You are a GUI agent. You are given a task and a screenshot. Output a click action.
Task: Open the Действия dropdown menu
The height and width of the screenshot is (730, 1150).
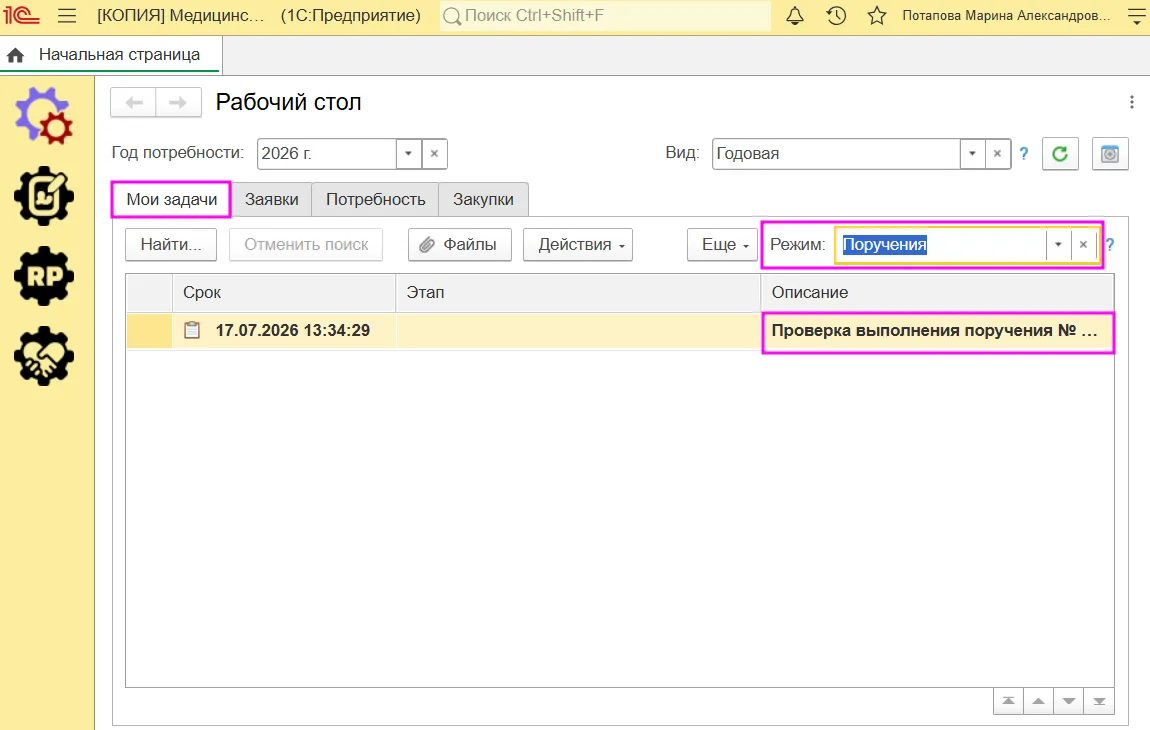(578, 245)
